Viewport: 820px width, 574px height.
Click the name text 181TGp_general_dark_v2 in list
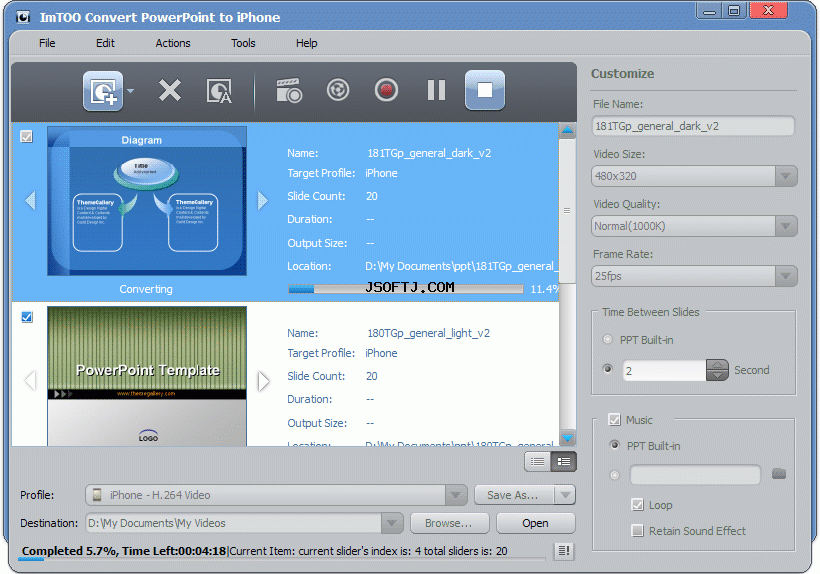(429, 153)
